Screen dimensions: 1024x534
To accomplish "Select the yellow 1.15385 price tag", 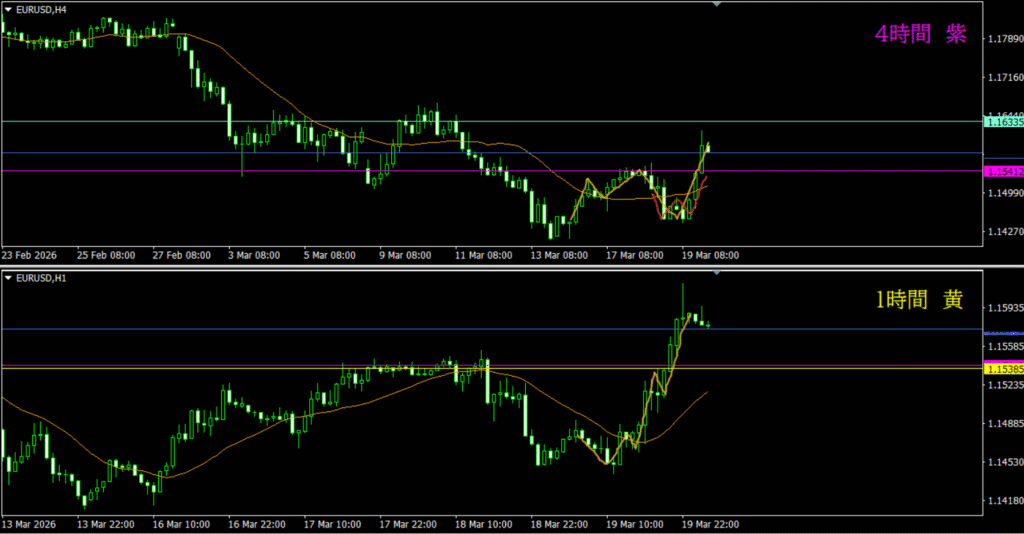I will 1003,369.
